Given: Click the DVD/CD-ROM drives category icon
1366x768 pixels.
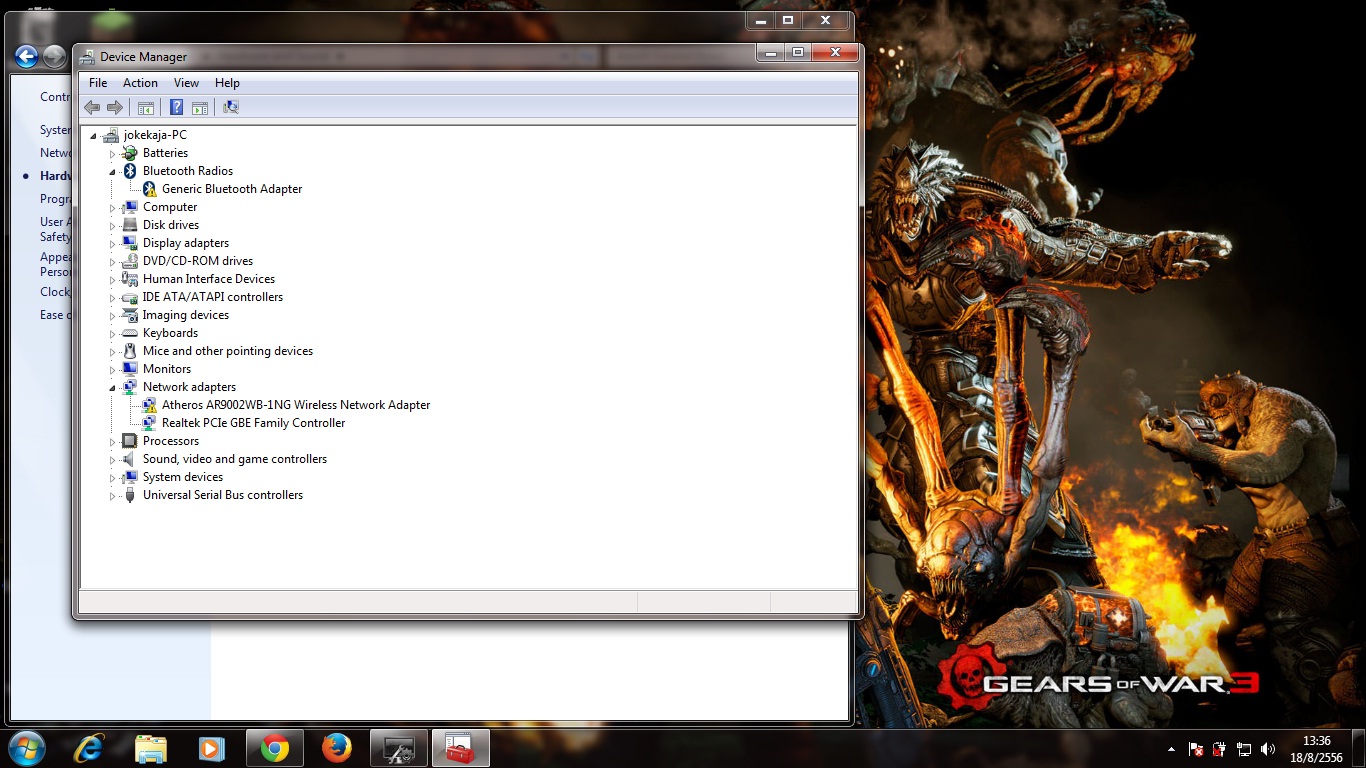Looking at the screenshot, I should (x=129, y=261).
